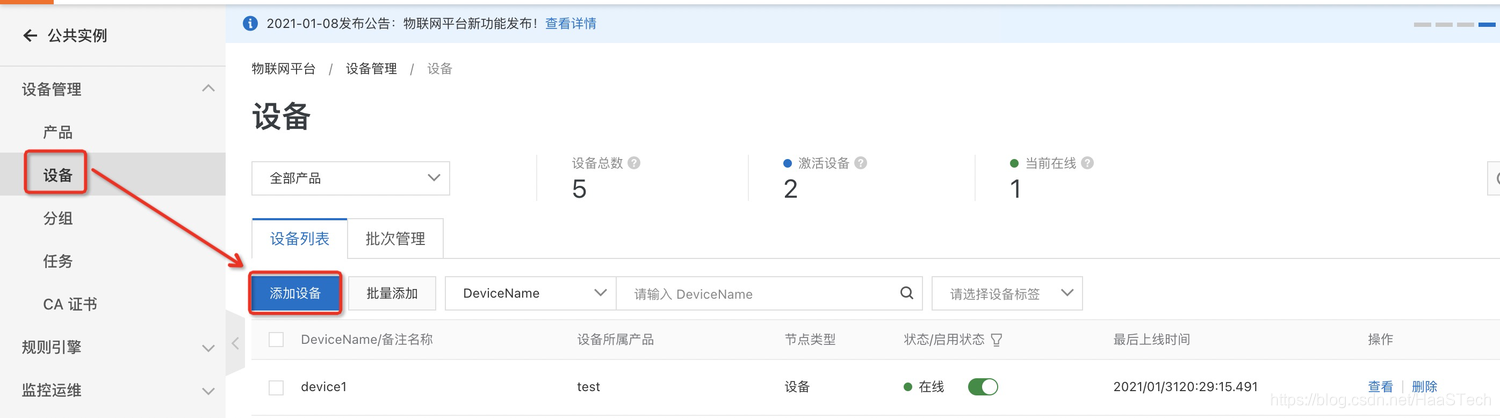Collapse the sidebar with the handle arrow
The image size is (1500, 418).
(x=236, y=343)
